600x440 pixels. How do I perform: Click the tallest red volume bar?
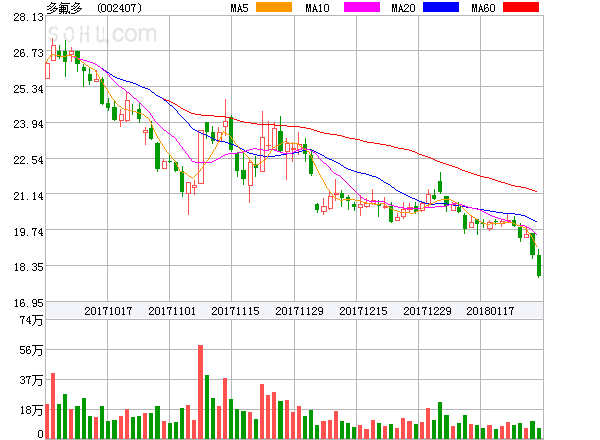point(200,392)
